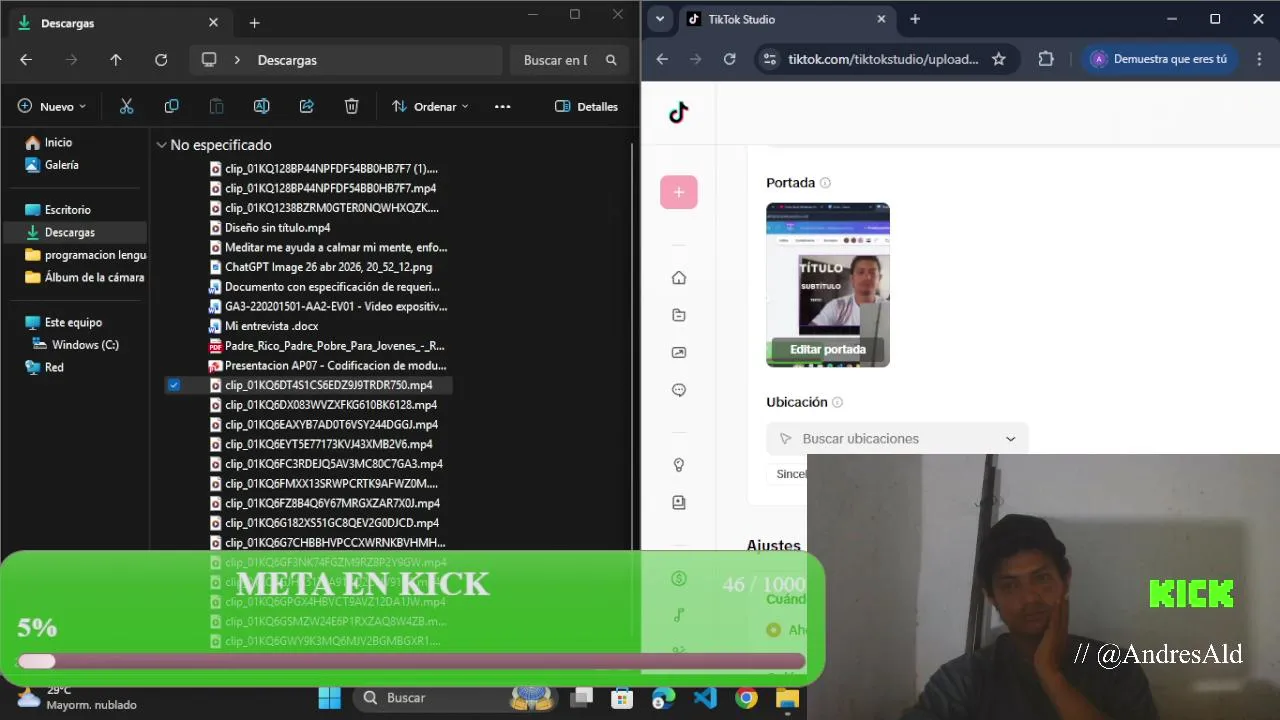Viewport: 1280px width, 720px height.
Task: Open the Chrome three-dot menu
Action: point(1258,59)
